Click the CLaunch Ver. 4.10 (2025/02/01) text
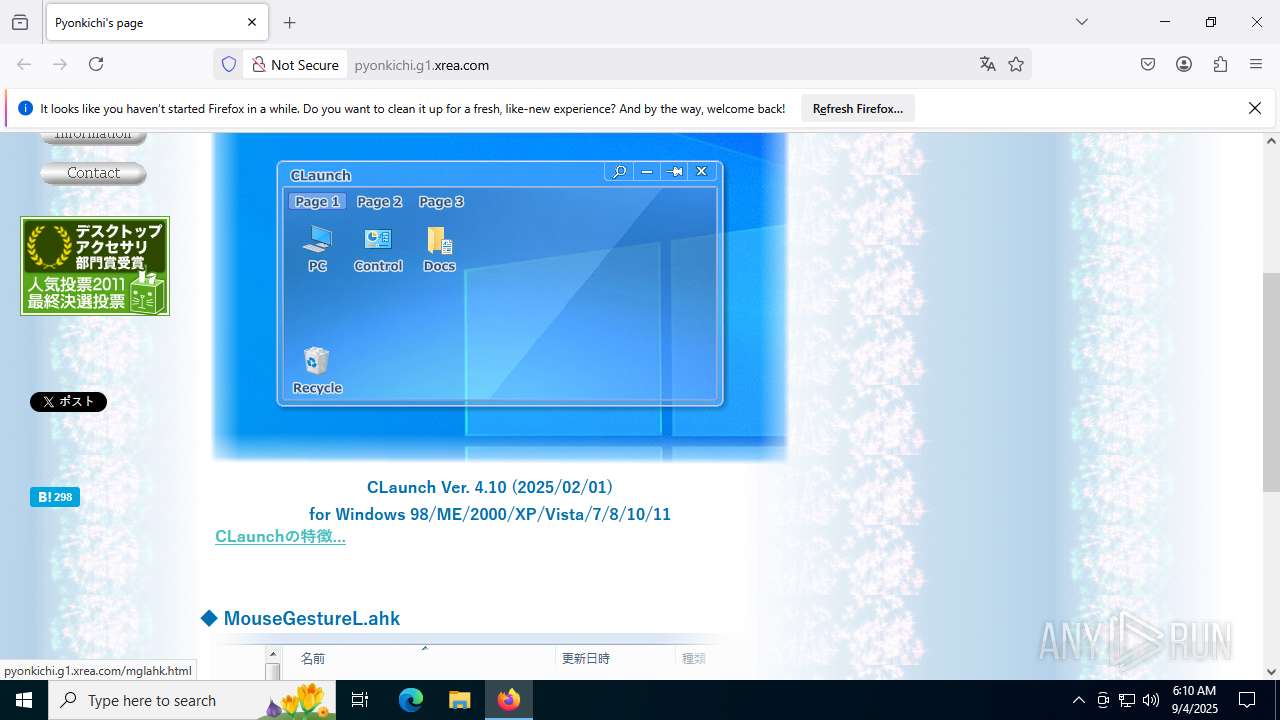1280x720 pixels. 490,487
